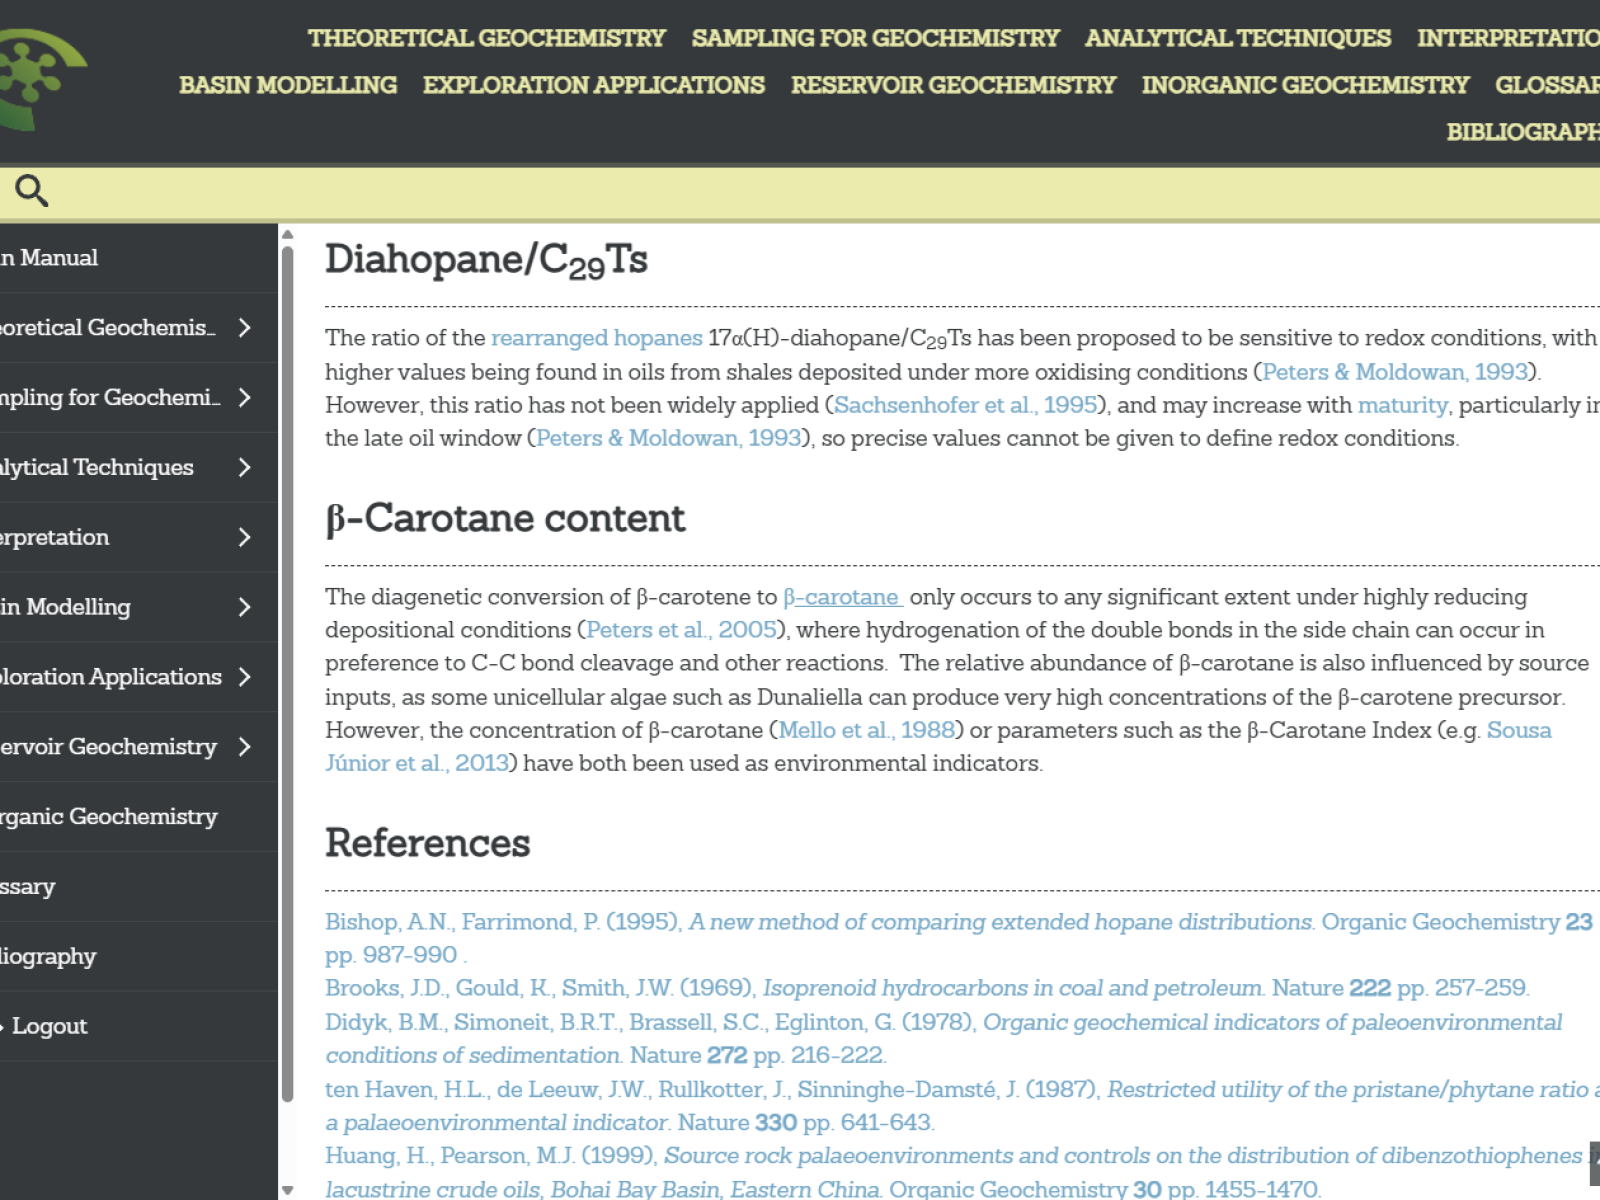Click the green site logo
Screen dimensions: 1600x1200
pyautogui.click(x=38, y=78)
